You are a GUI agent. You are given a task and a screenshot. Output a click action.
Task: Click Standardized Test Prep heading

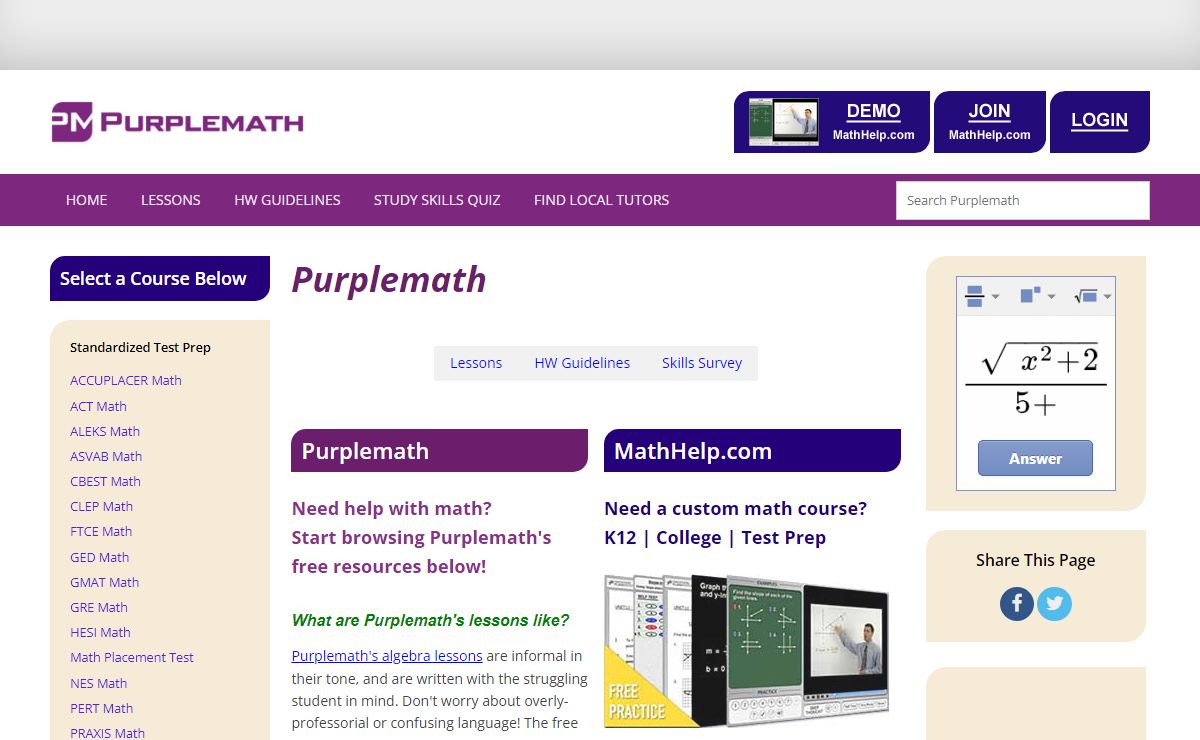140,347
